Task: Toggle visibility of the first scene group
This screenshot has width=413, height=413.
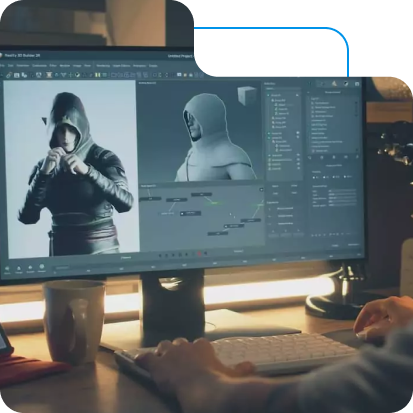Action: pos(297,95)
